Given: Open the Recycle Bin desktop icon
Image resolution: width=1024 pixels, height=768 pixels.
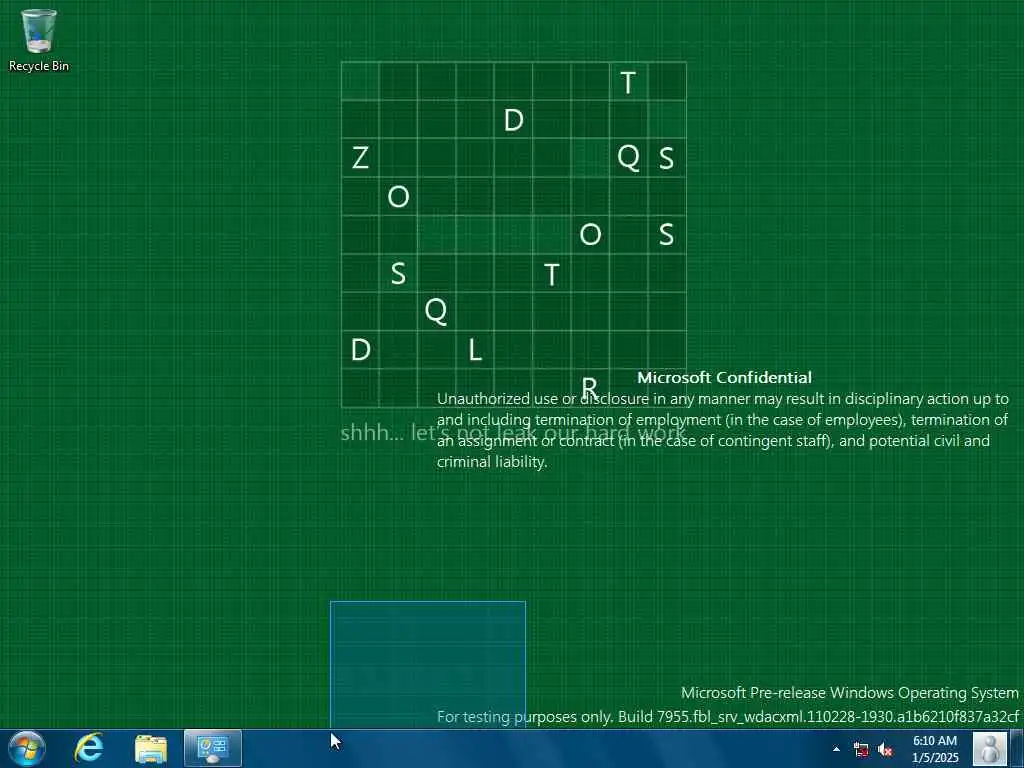Looking at the screenshot, I should pos(39,39).
